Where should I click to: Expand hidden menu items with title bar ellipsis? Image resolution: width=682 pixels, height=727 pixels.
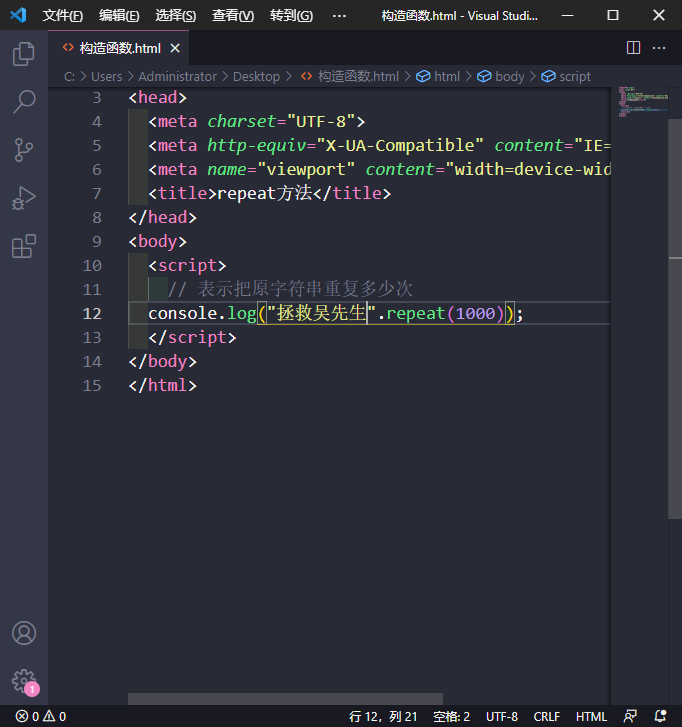339,16
